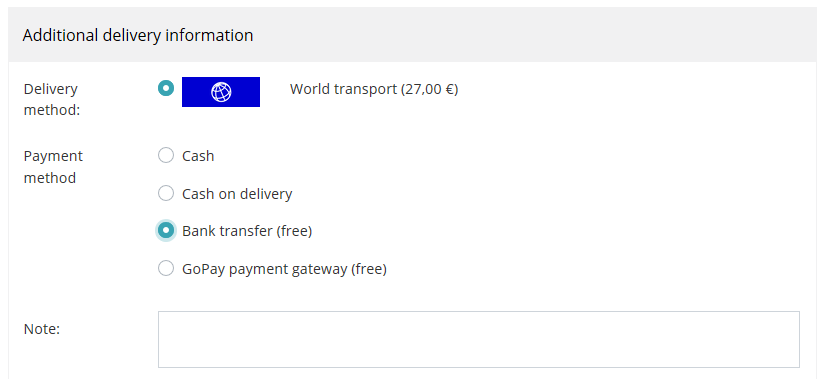Click the word gateway in GoPay option
This screenshot has width=819, height=379.
tap(321, 270)
